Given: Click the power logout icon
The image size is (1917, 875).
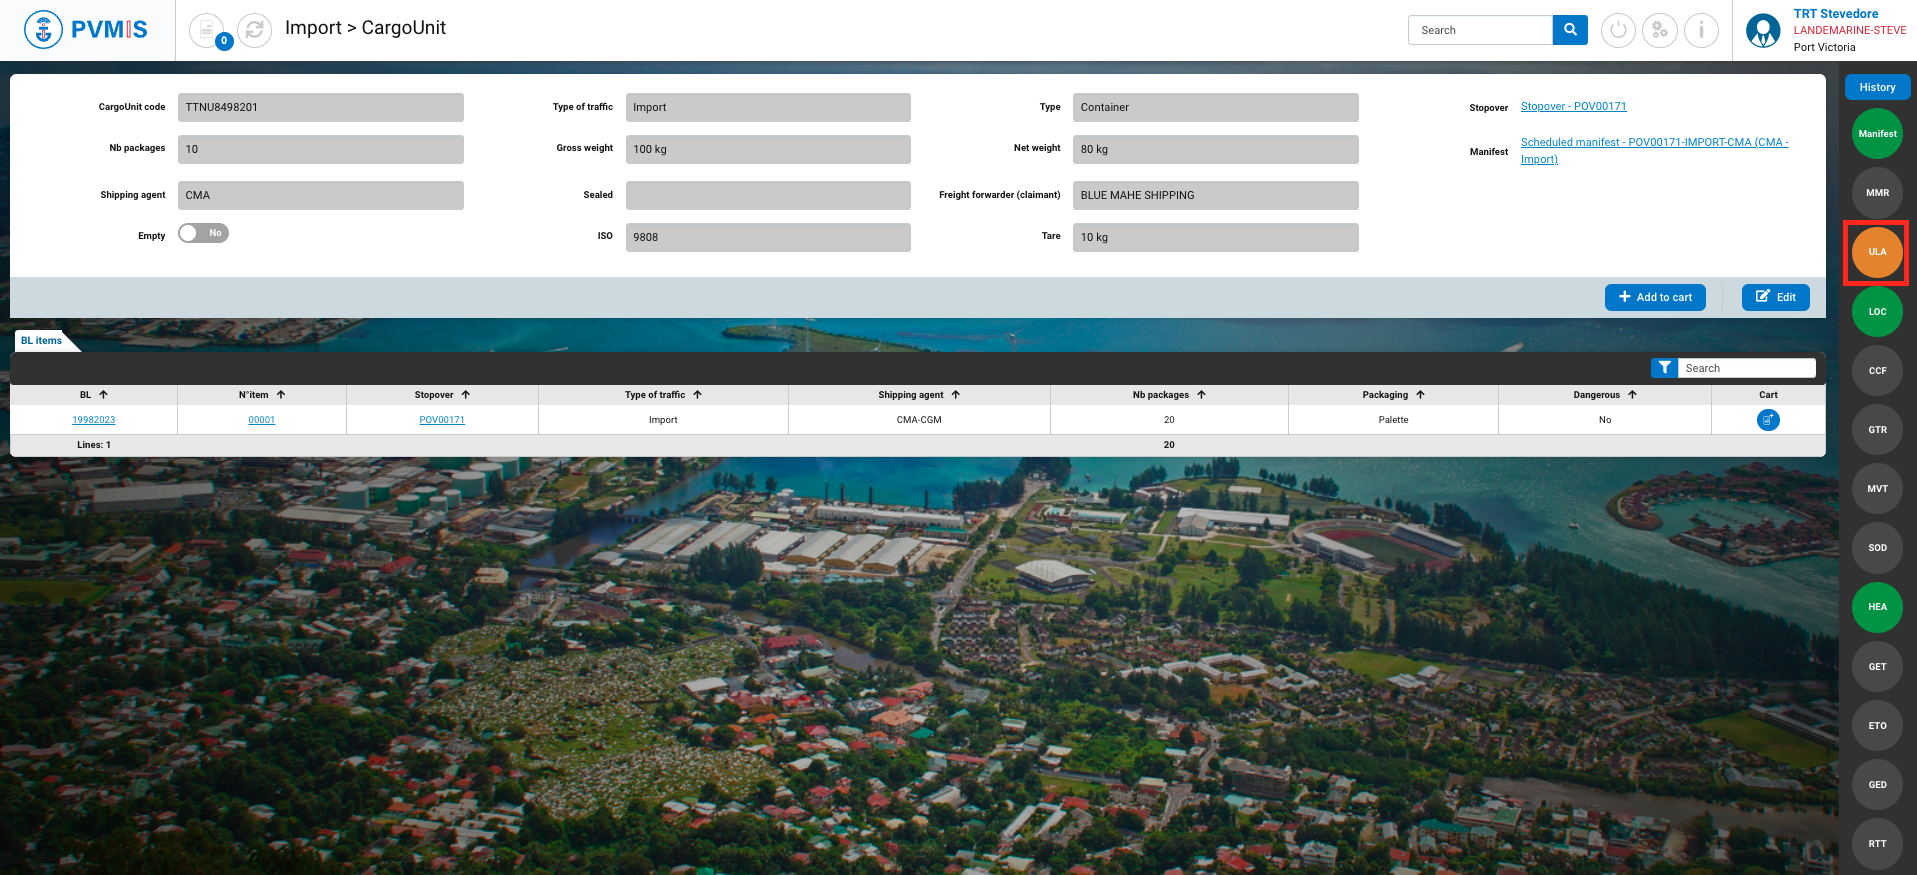Looking at the screenshot, I should (x=1618, y=30).
